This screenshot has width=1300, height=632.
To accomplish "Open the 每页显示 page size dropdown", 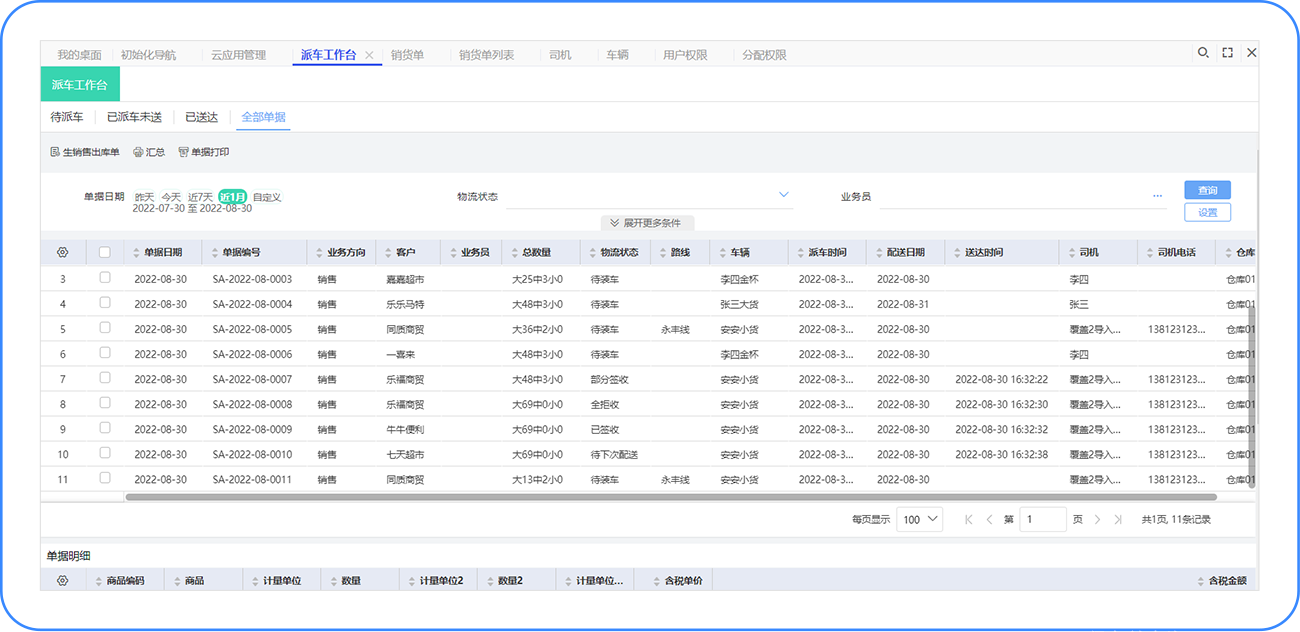I will [x=920, y=519].
